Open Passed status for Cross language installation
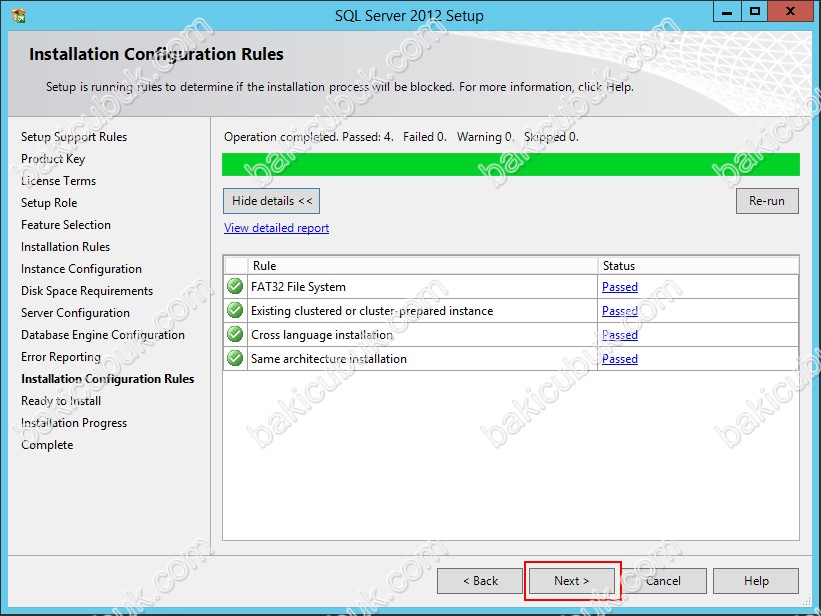The width and height of the screenshot is (821, 616). (620, 335)
